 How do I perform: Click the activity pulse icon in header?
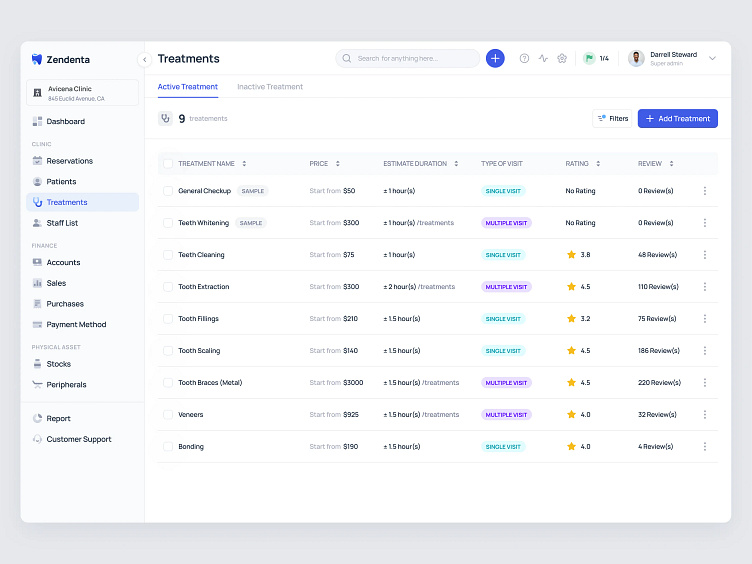pos(543,58)
